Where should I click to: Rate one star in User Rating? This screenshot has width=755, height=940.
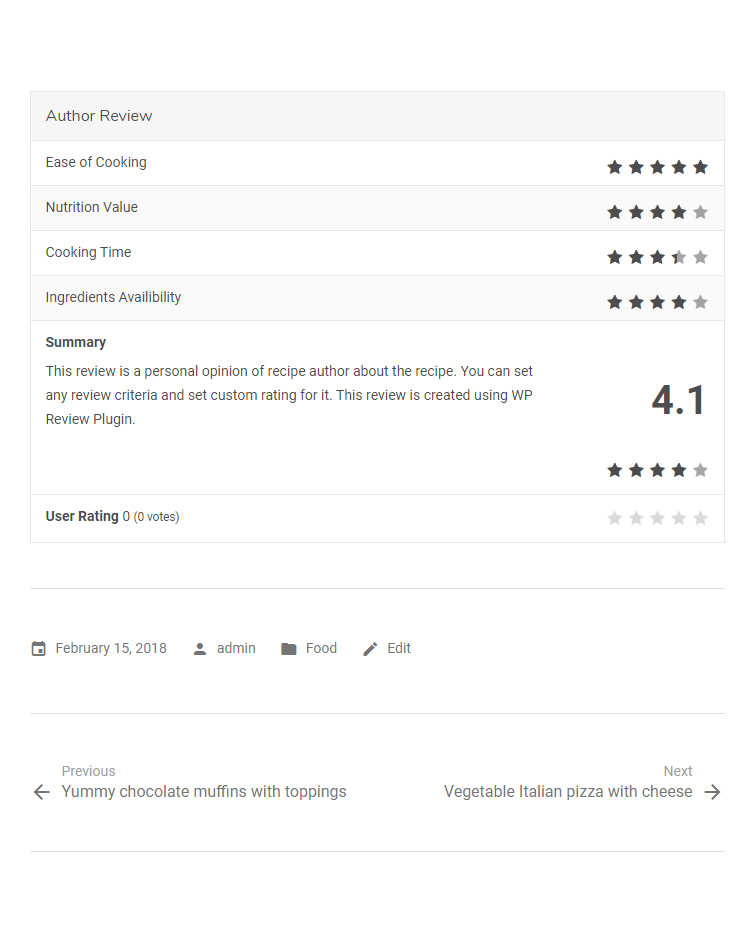[615, 518]
